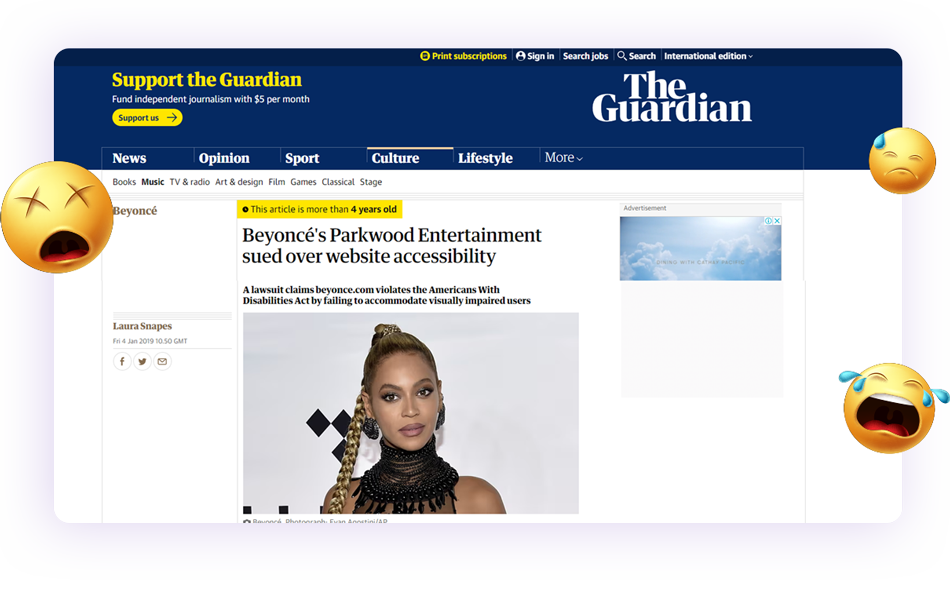Open the Music subsection

point(153,182)
